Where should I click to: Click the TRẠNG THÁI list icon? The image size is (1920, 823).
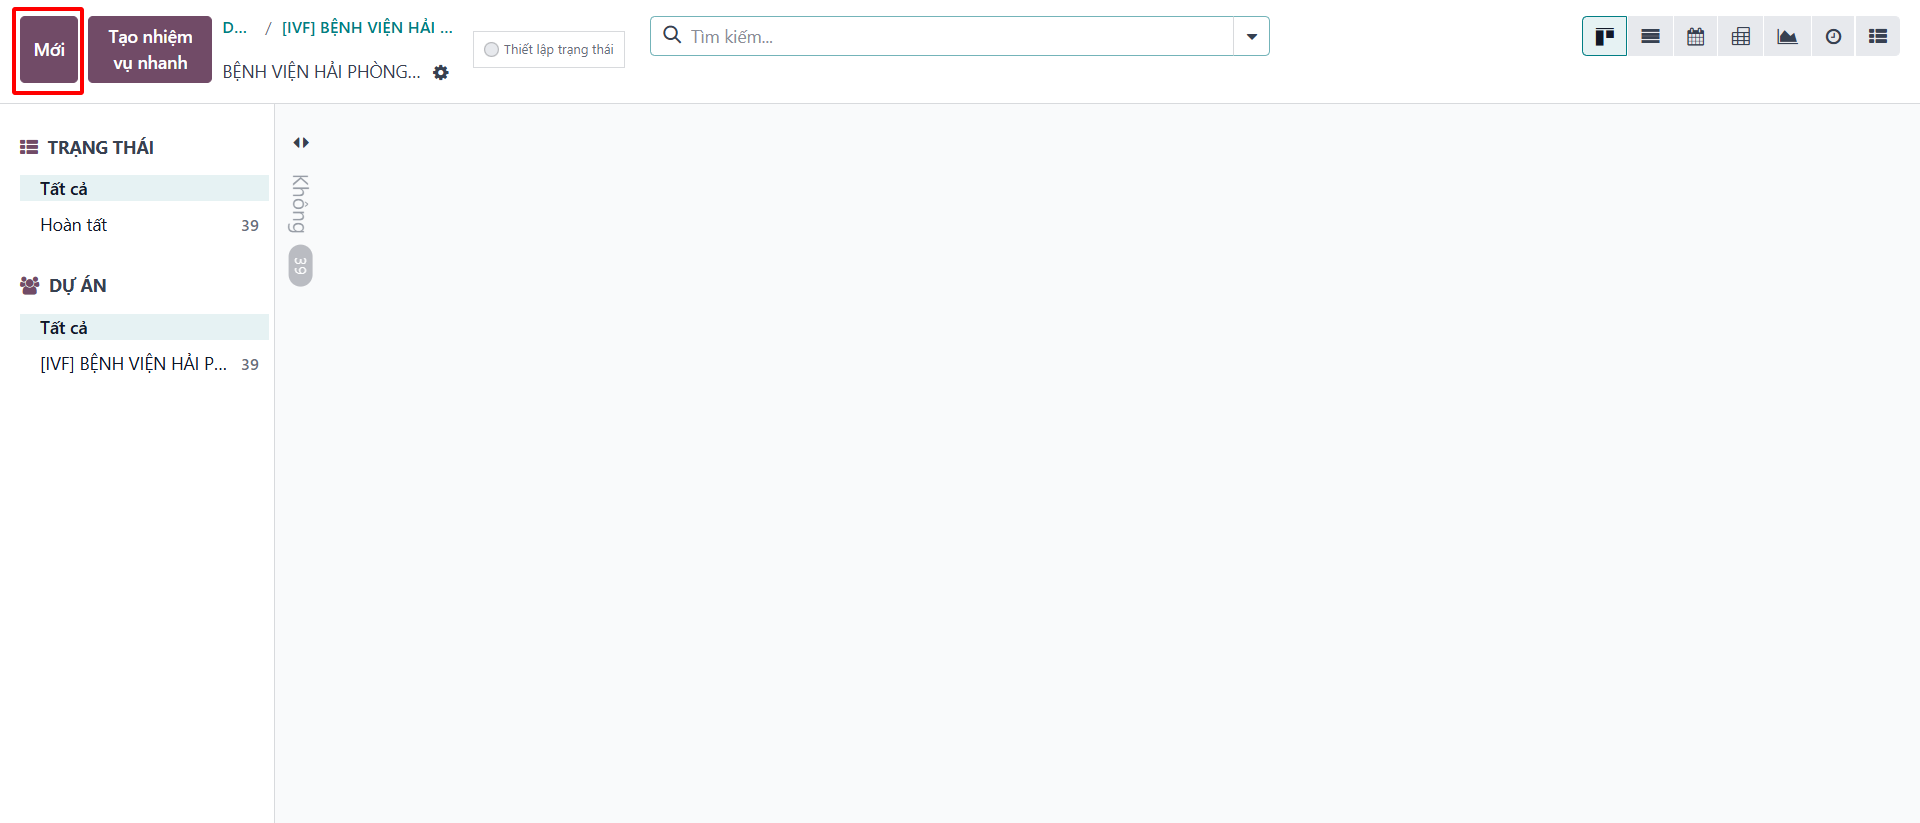tap(29, 147)
